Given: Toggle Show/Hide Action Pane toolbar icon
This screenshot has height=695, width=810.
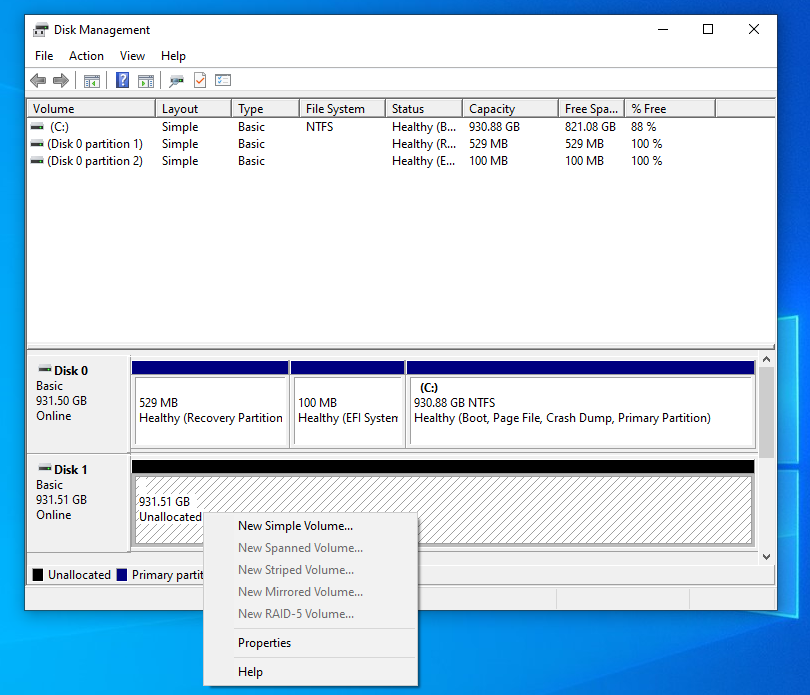Looking at the screenshot, I should coord(146,81).
